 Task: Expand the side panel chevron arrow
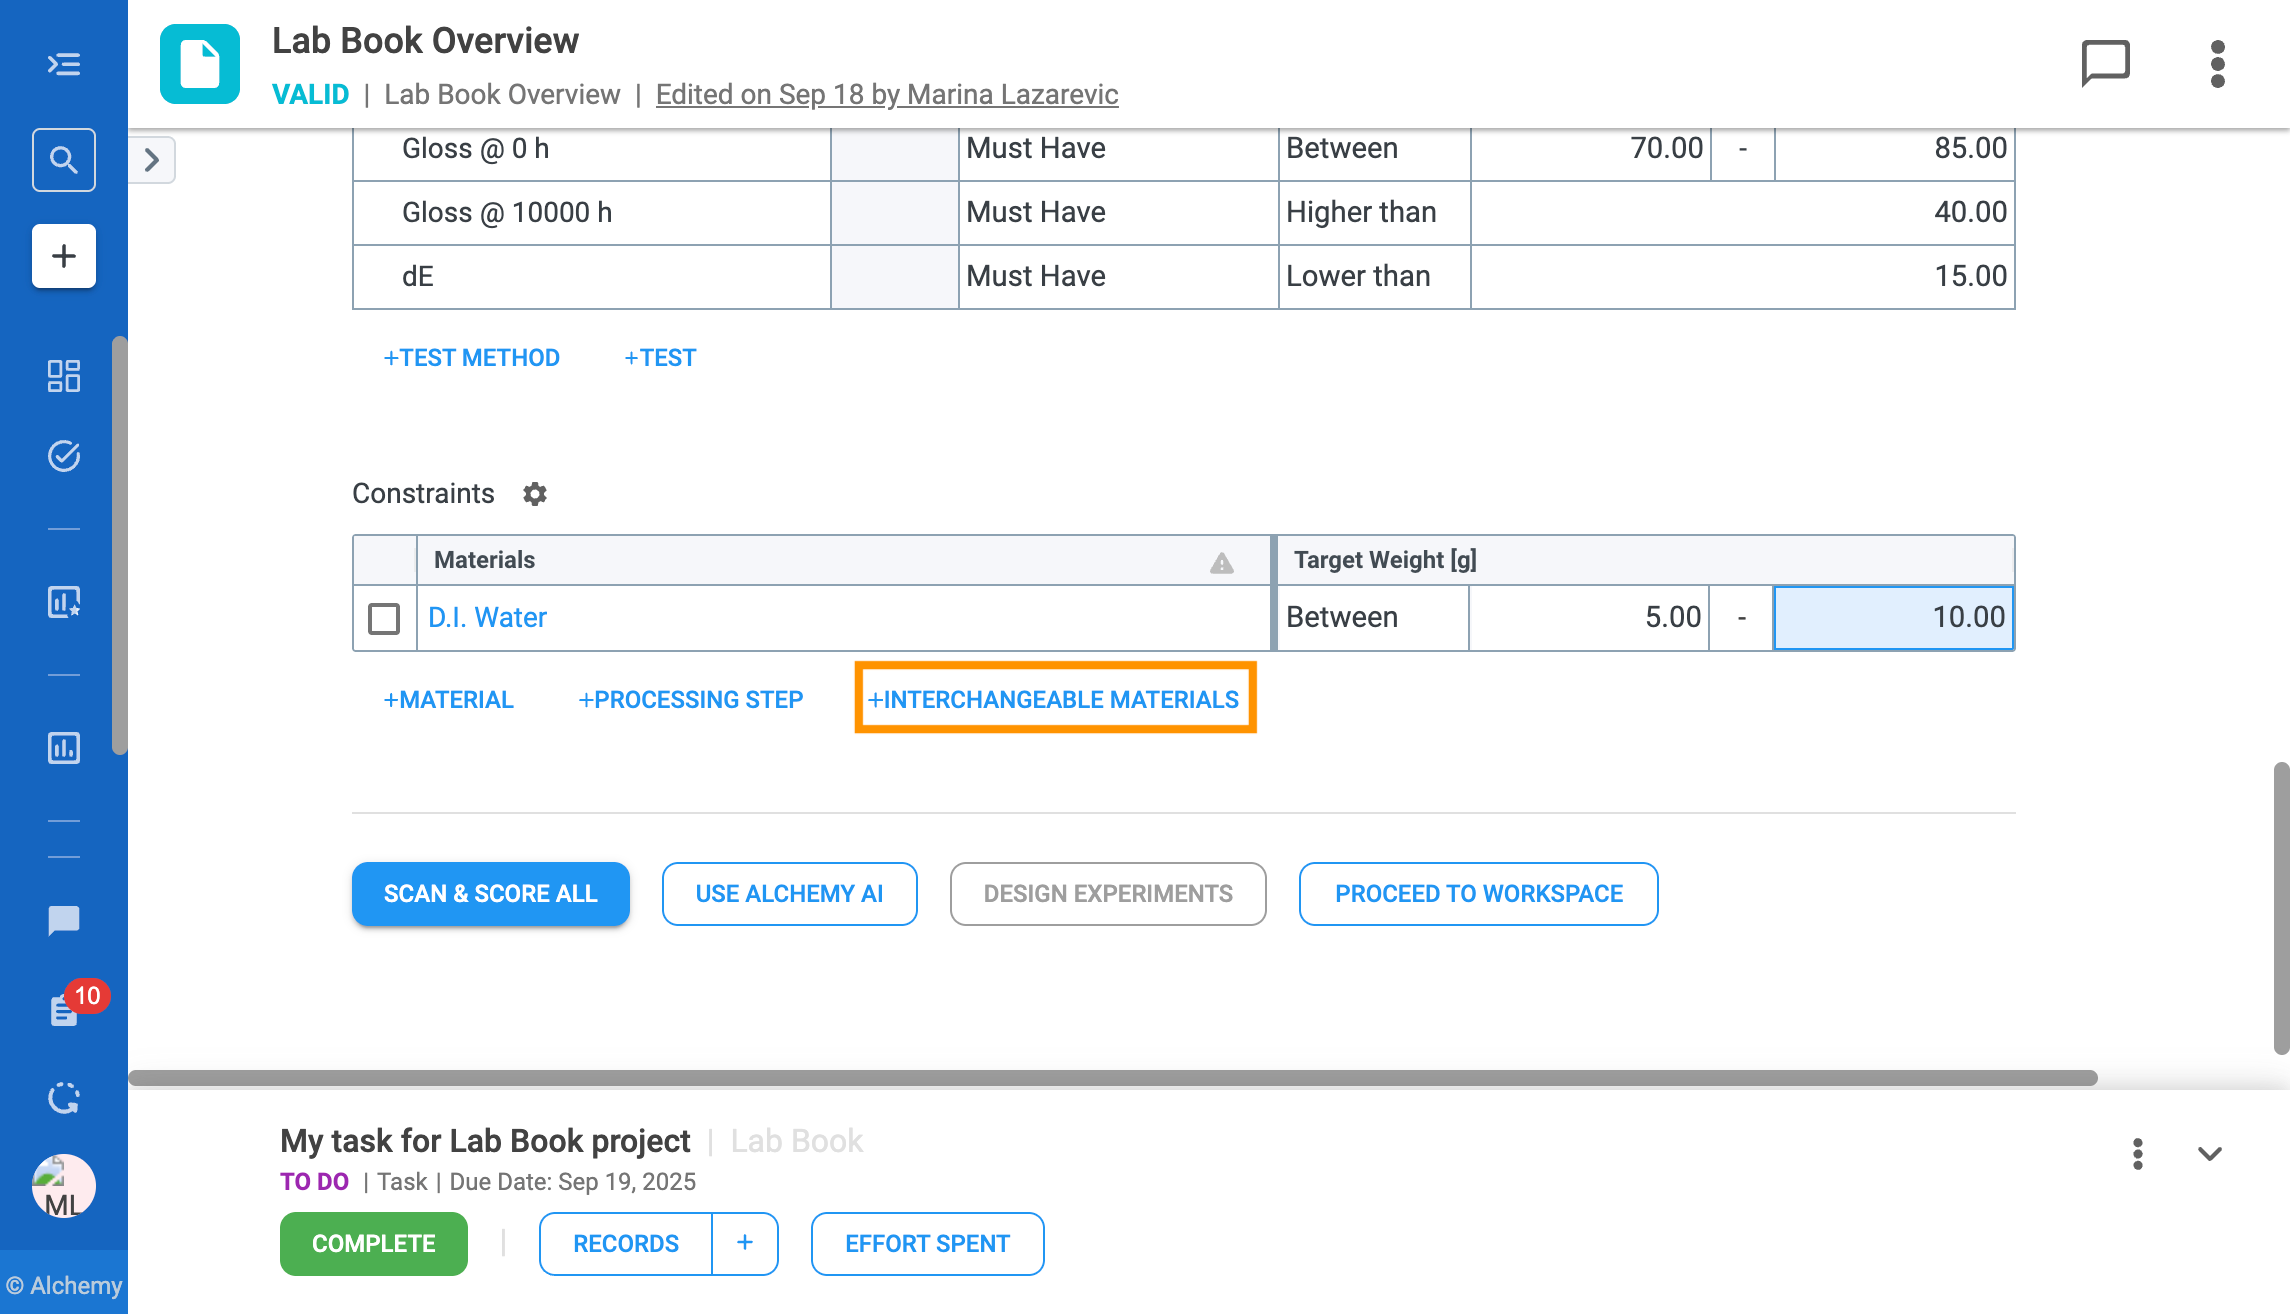[152, 160]
